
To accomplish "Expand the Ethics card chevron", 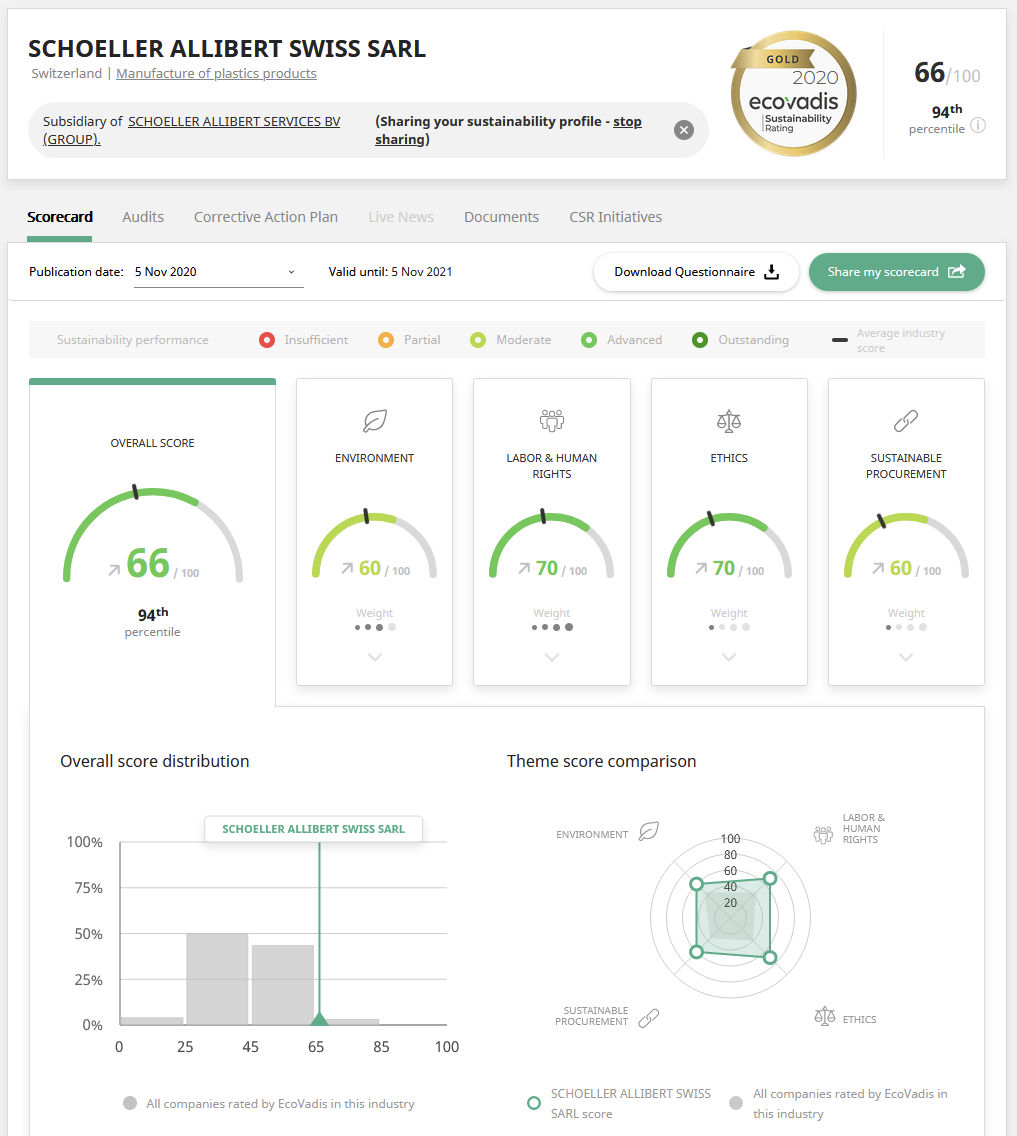I will click(729, 657).
